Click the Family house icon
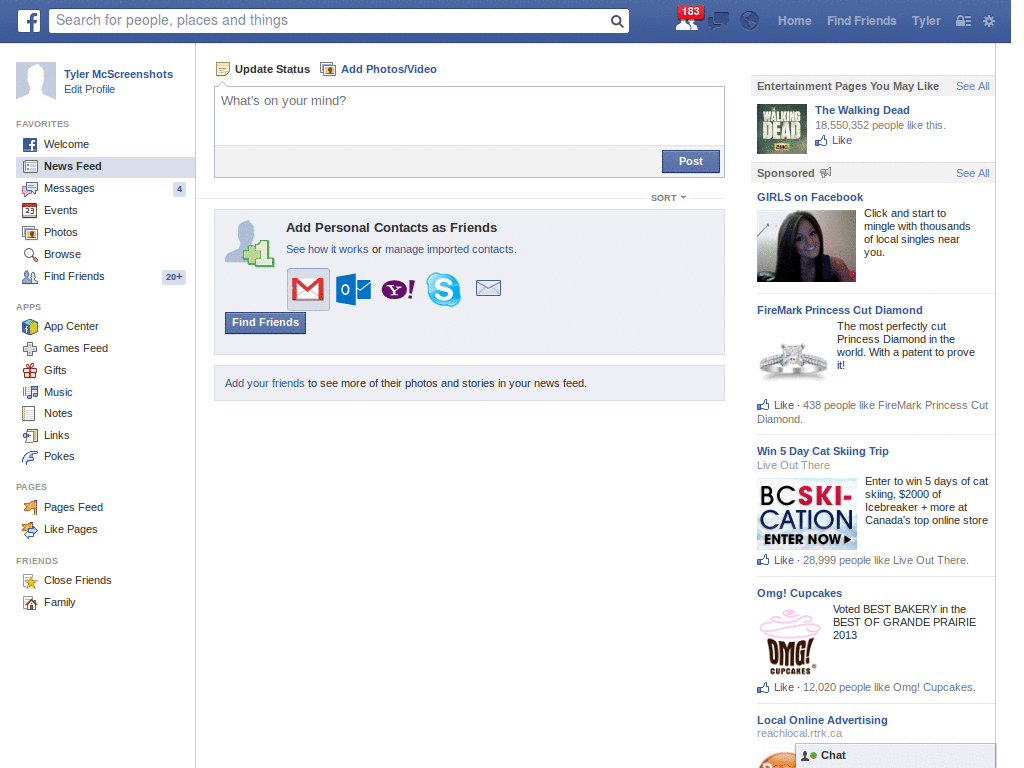The width and height of the screenshot is (1024, 768). pos(30,603)
